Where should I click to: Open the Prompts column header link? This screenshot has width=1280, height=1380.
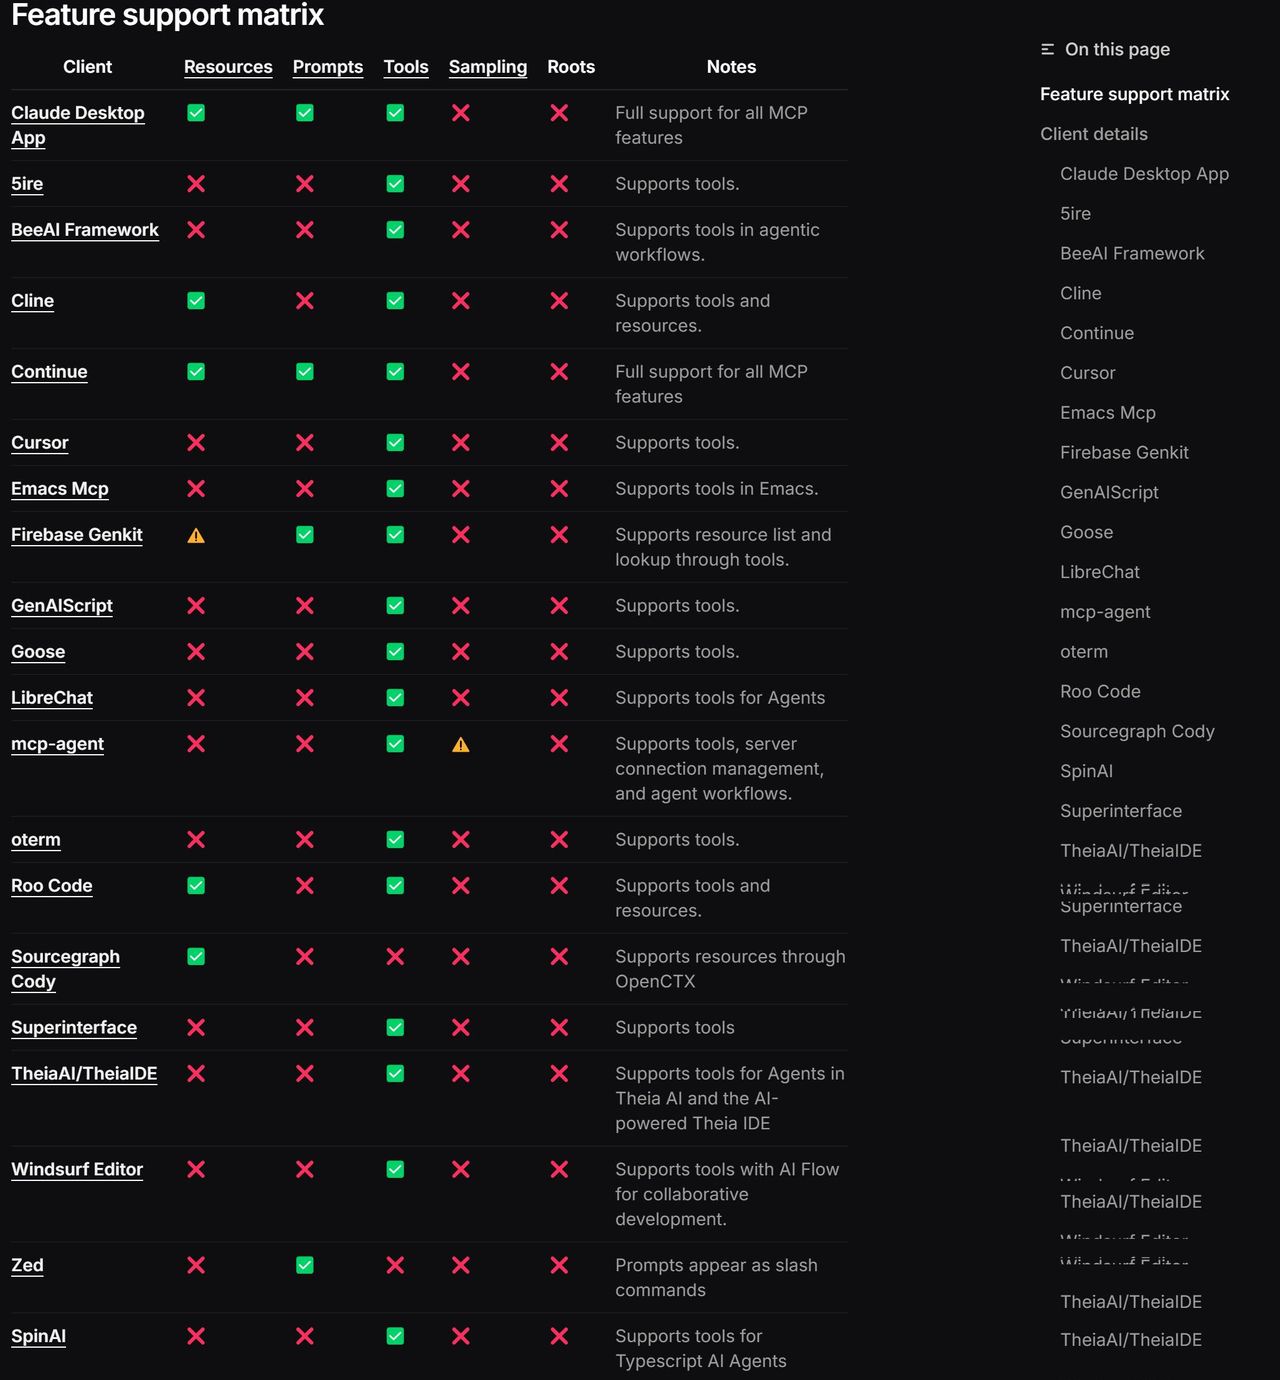pyautogui.click(x=327, y=67)
